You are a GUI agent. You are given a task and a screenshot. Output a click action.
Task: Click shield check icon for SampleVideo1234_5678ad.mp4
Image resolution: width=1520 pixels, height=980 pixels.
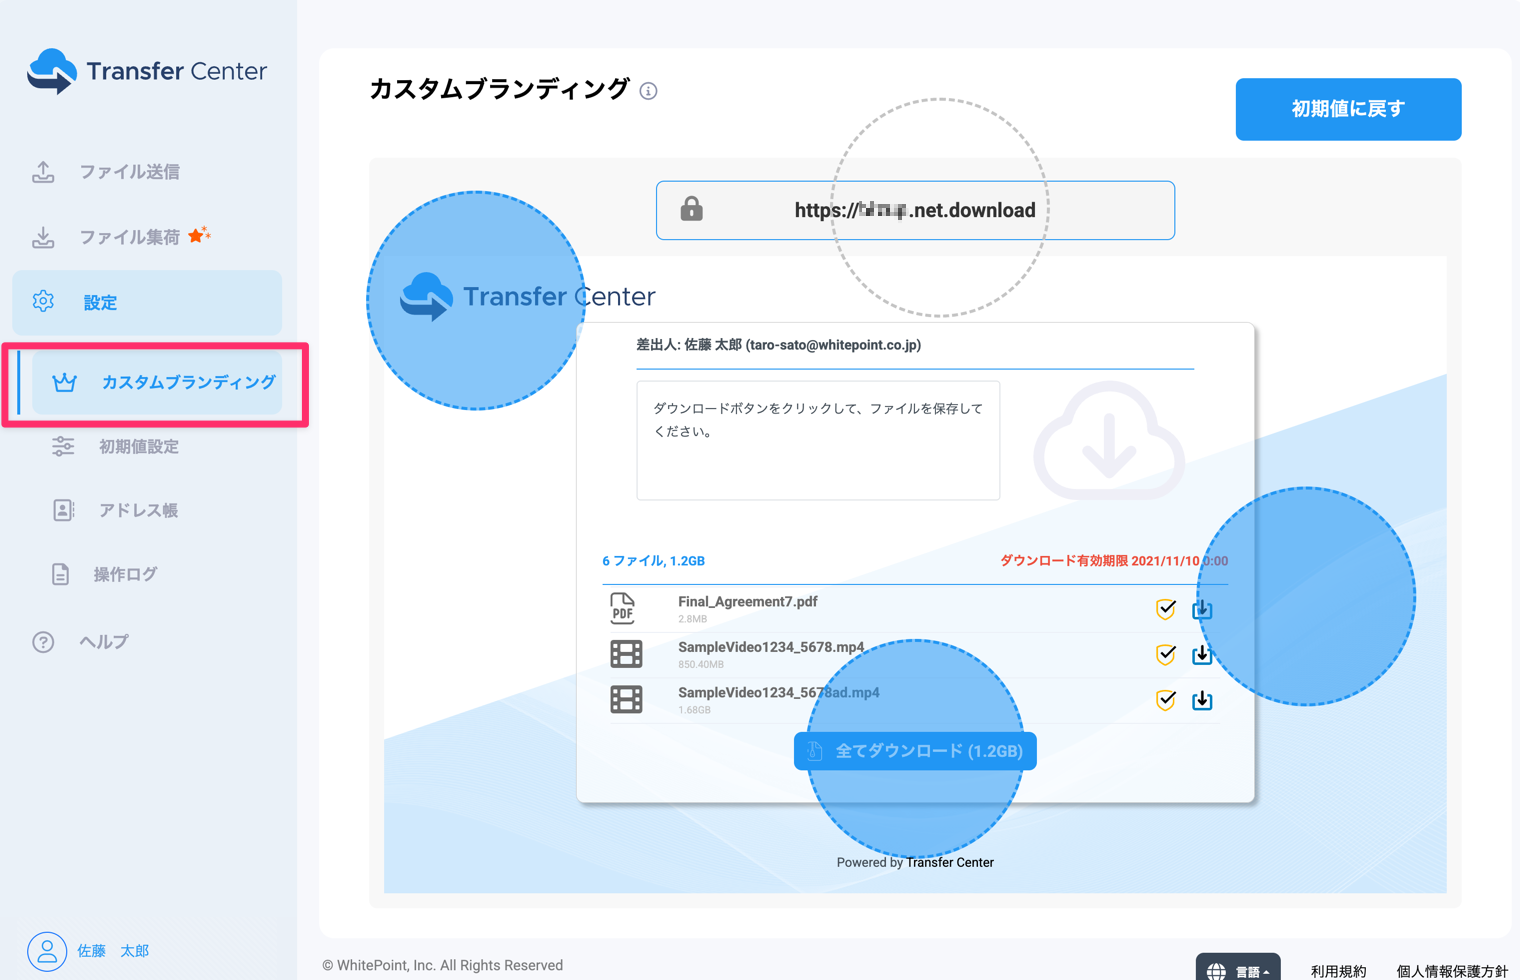tap(1166, 700)
